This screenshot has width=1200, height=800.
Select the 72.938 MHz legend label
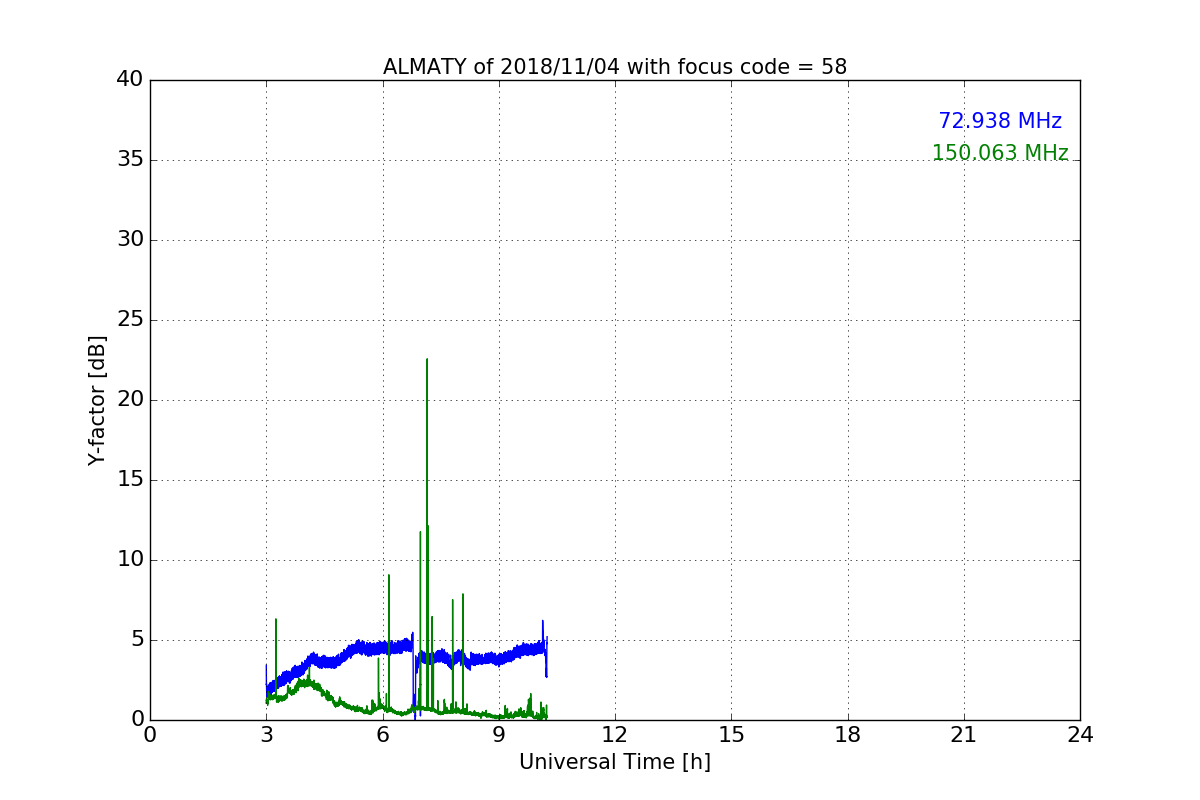click(x=1000, y=121)
